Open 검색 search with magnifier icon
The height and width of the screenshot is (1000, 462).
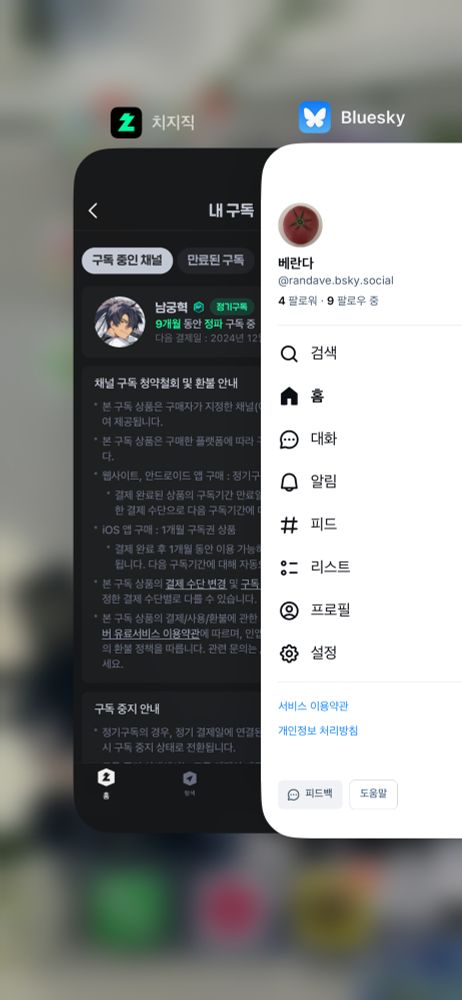[289, 354]
